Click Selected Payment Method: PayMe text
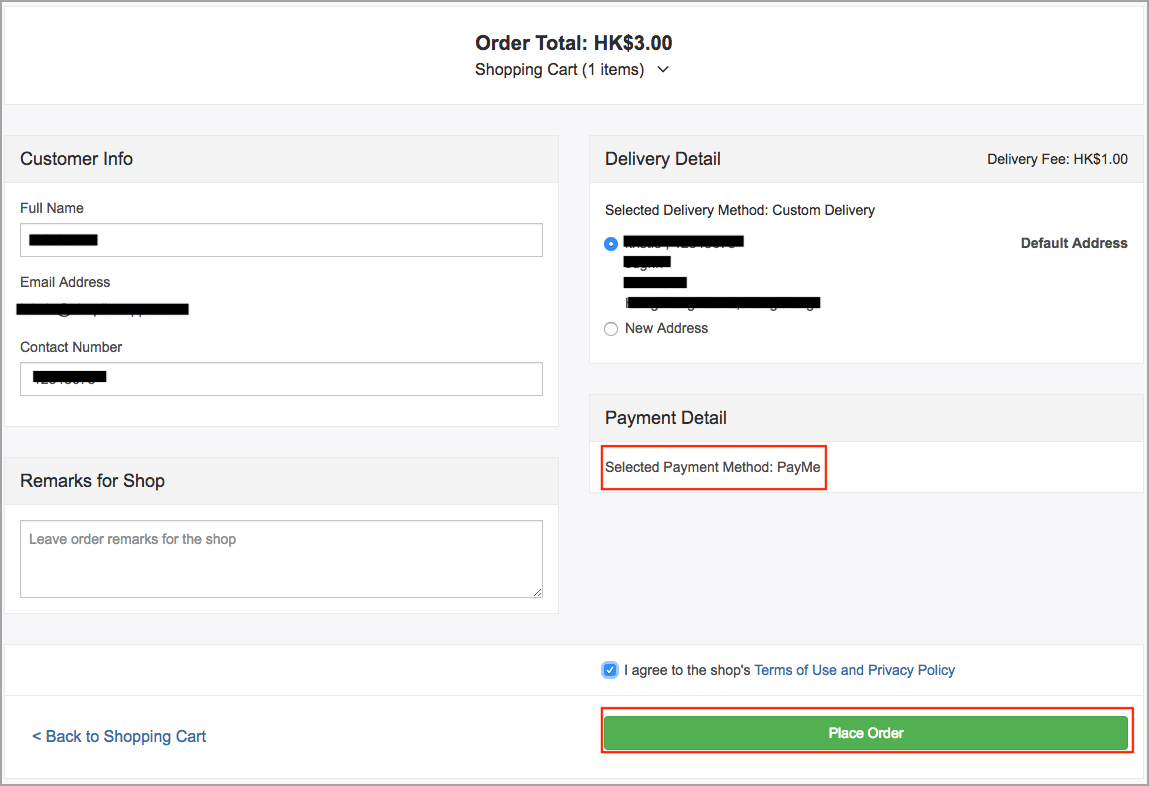The height and width of the screenshot is (786, 1149). (712, 467)
